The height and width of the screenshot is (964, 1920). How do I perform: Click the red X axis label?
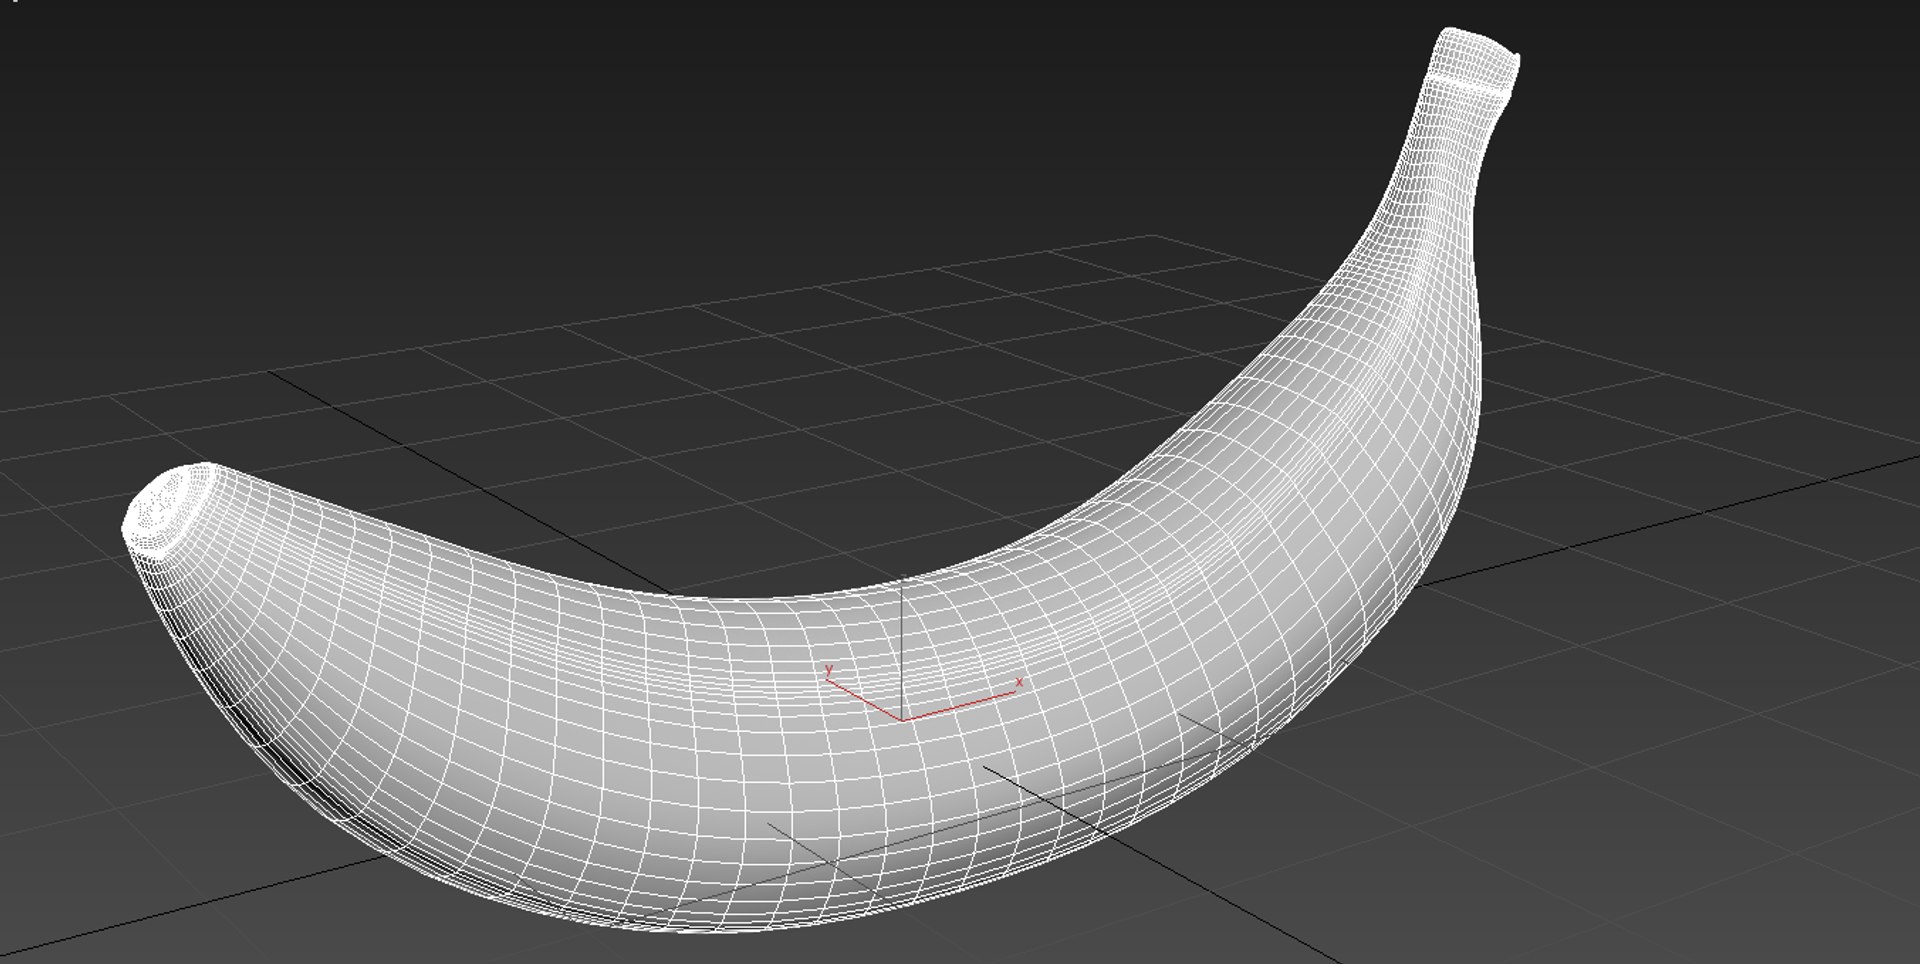tap(1019, 682)
